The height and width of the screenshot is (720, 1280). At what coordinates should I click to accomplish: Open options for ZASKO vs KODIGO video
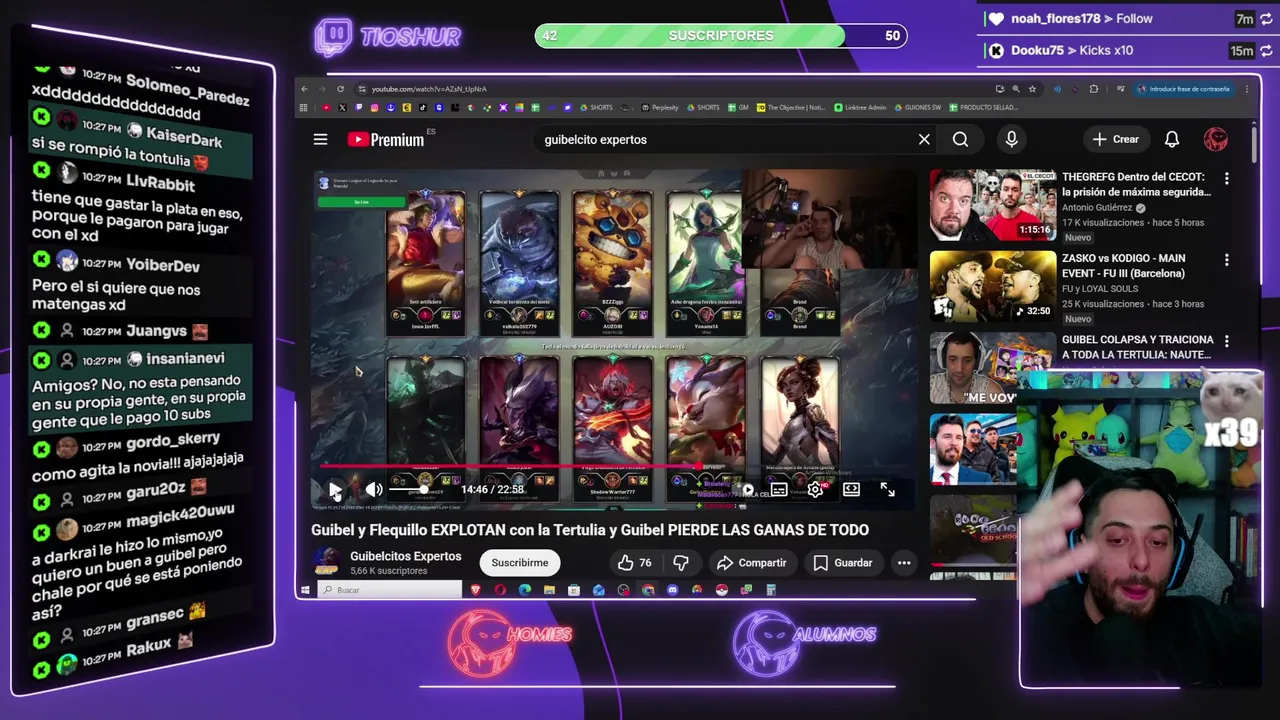pyautogui.click(x=1226, y=260)
